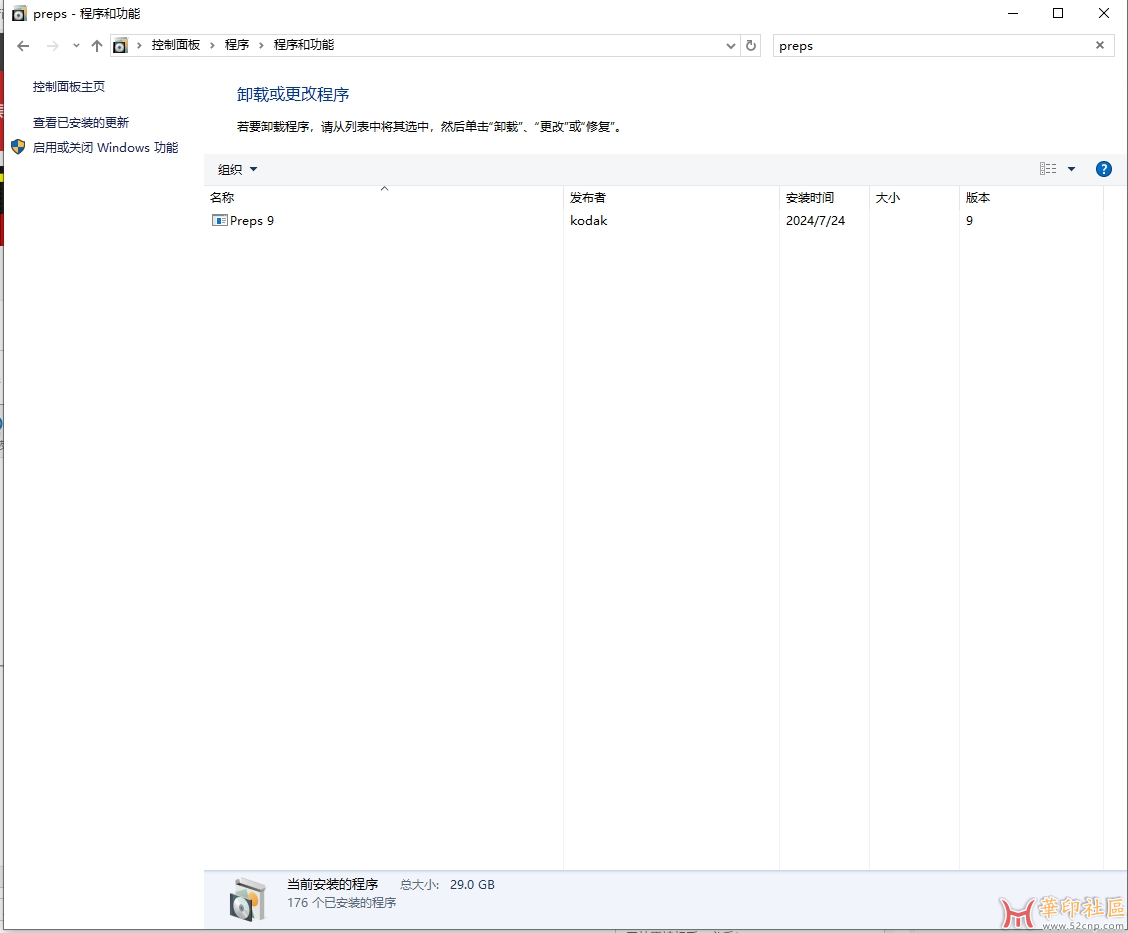Click the search box containing preps

pos(932,45)
